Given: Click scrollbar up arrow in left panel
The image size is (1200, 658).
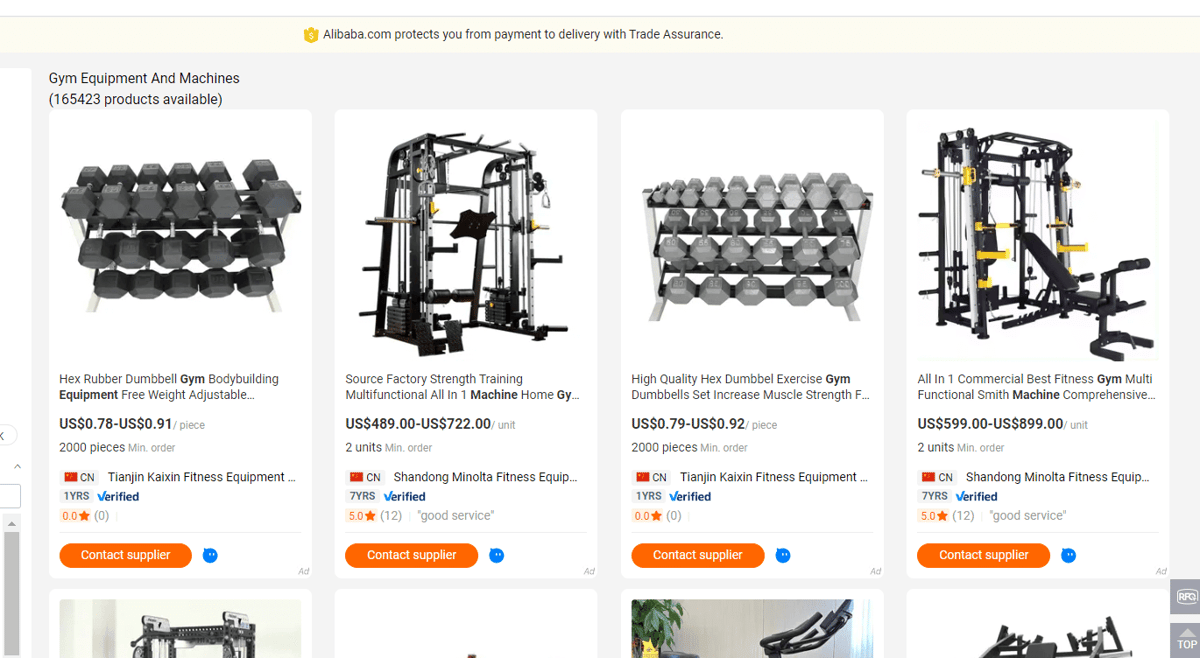Looking at the screenshot, I should (12, 524).
